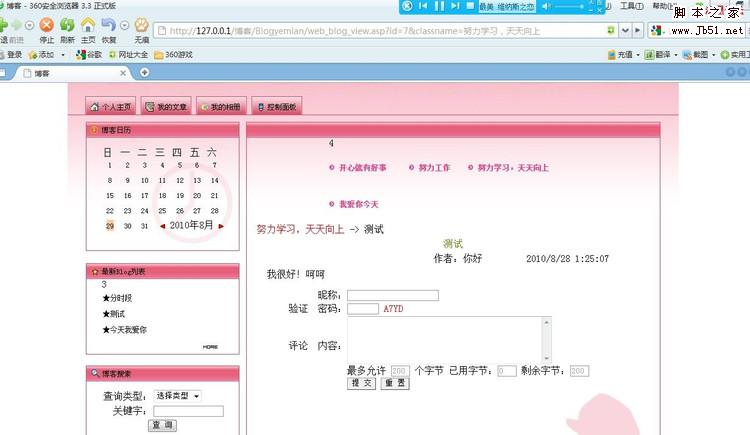Stop playback in music player
750x435 pixels.
point(470,6)
